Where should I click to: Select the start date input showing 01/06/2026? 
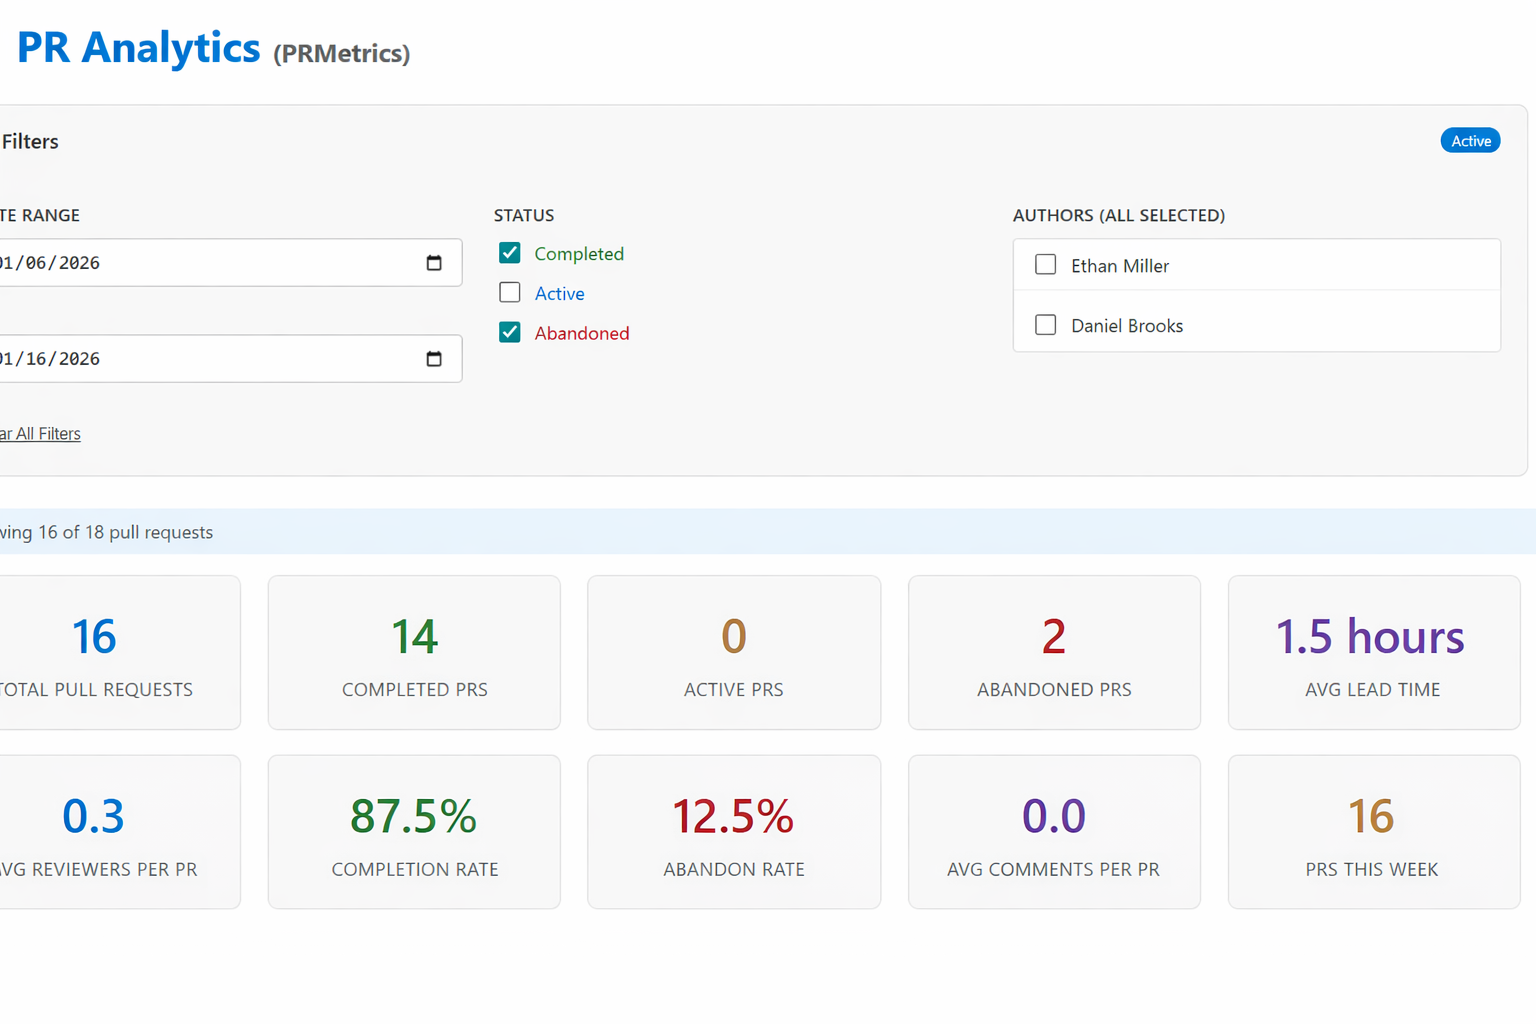pyautogui.click(x=200, y=262)
